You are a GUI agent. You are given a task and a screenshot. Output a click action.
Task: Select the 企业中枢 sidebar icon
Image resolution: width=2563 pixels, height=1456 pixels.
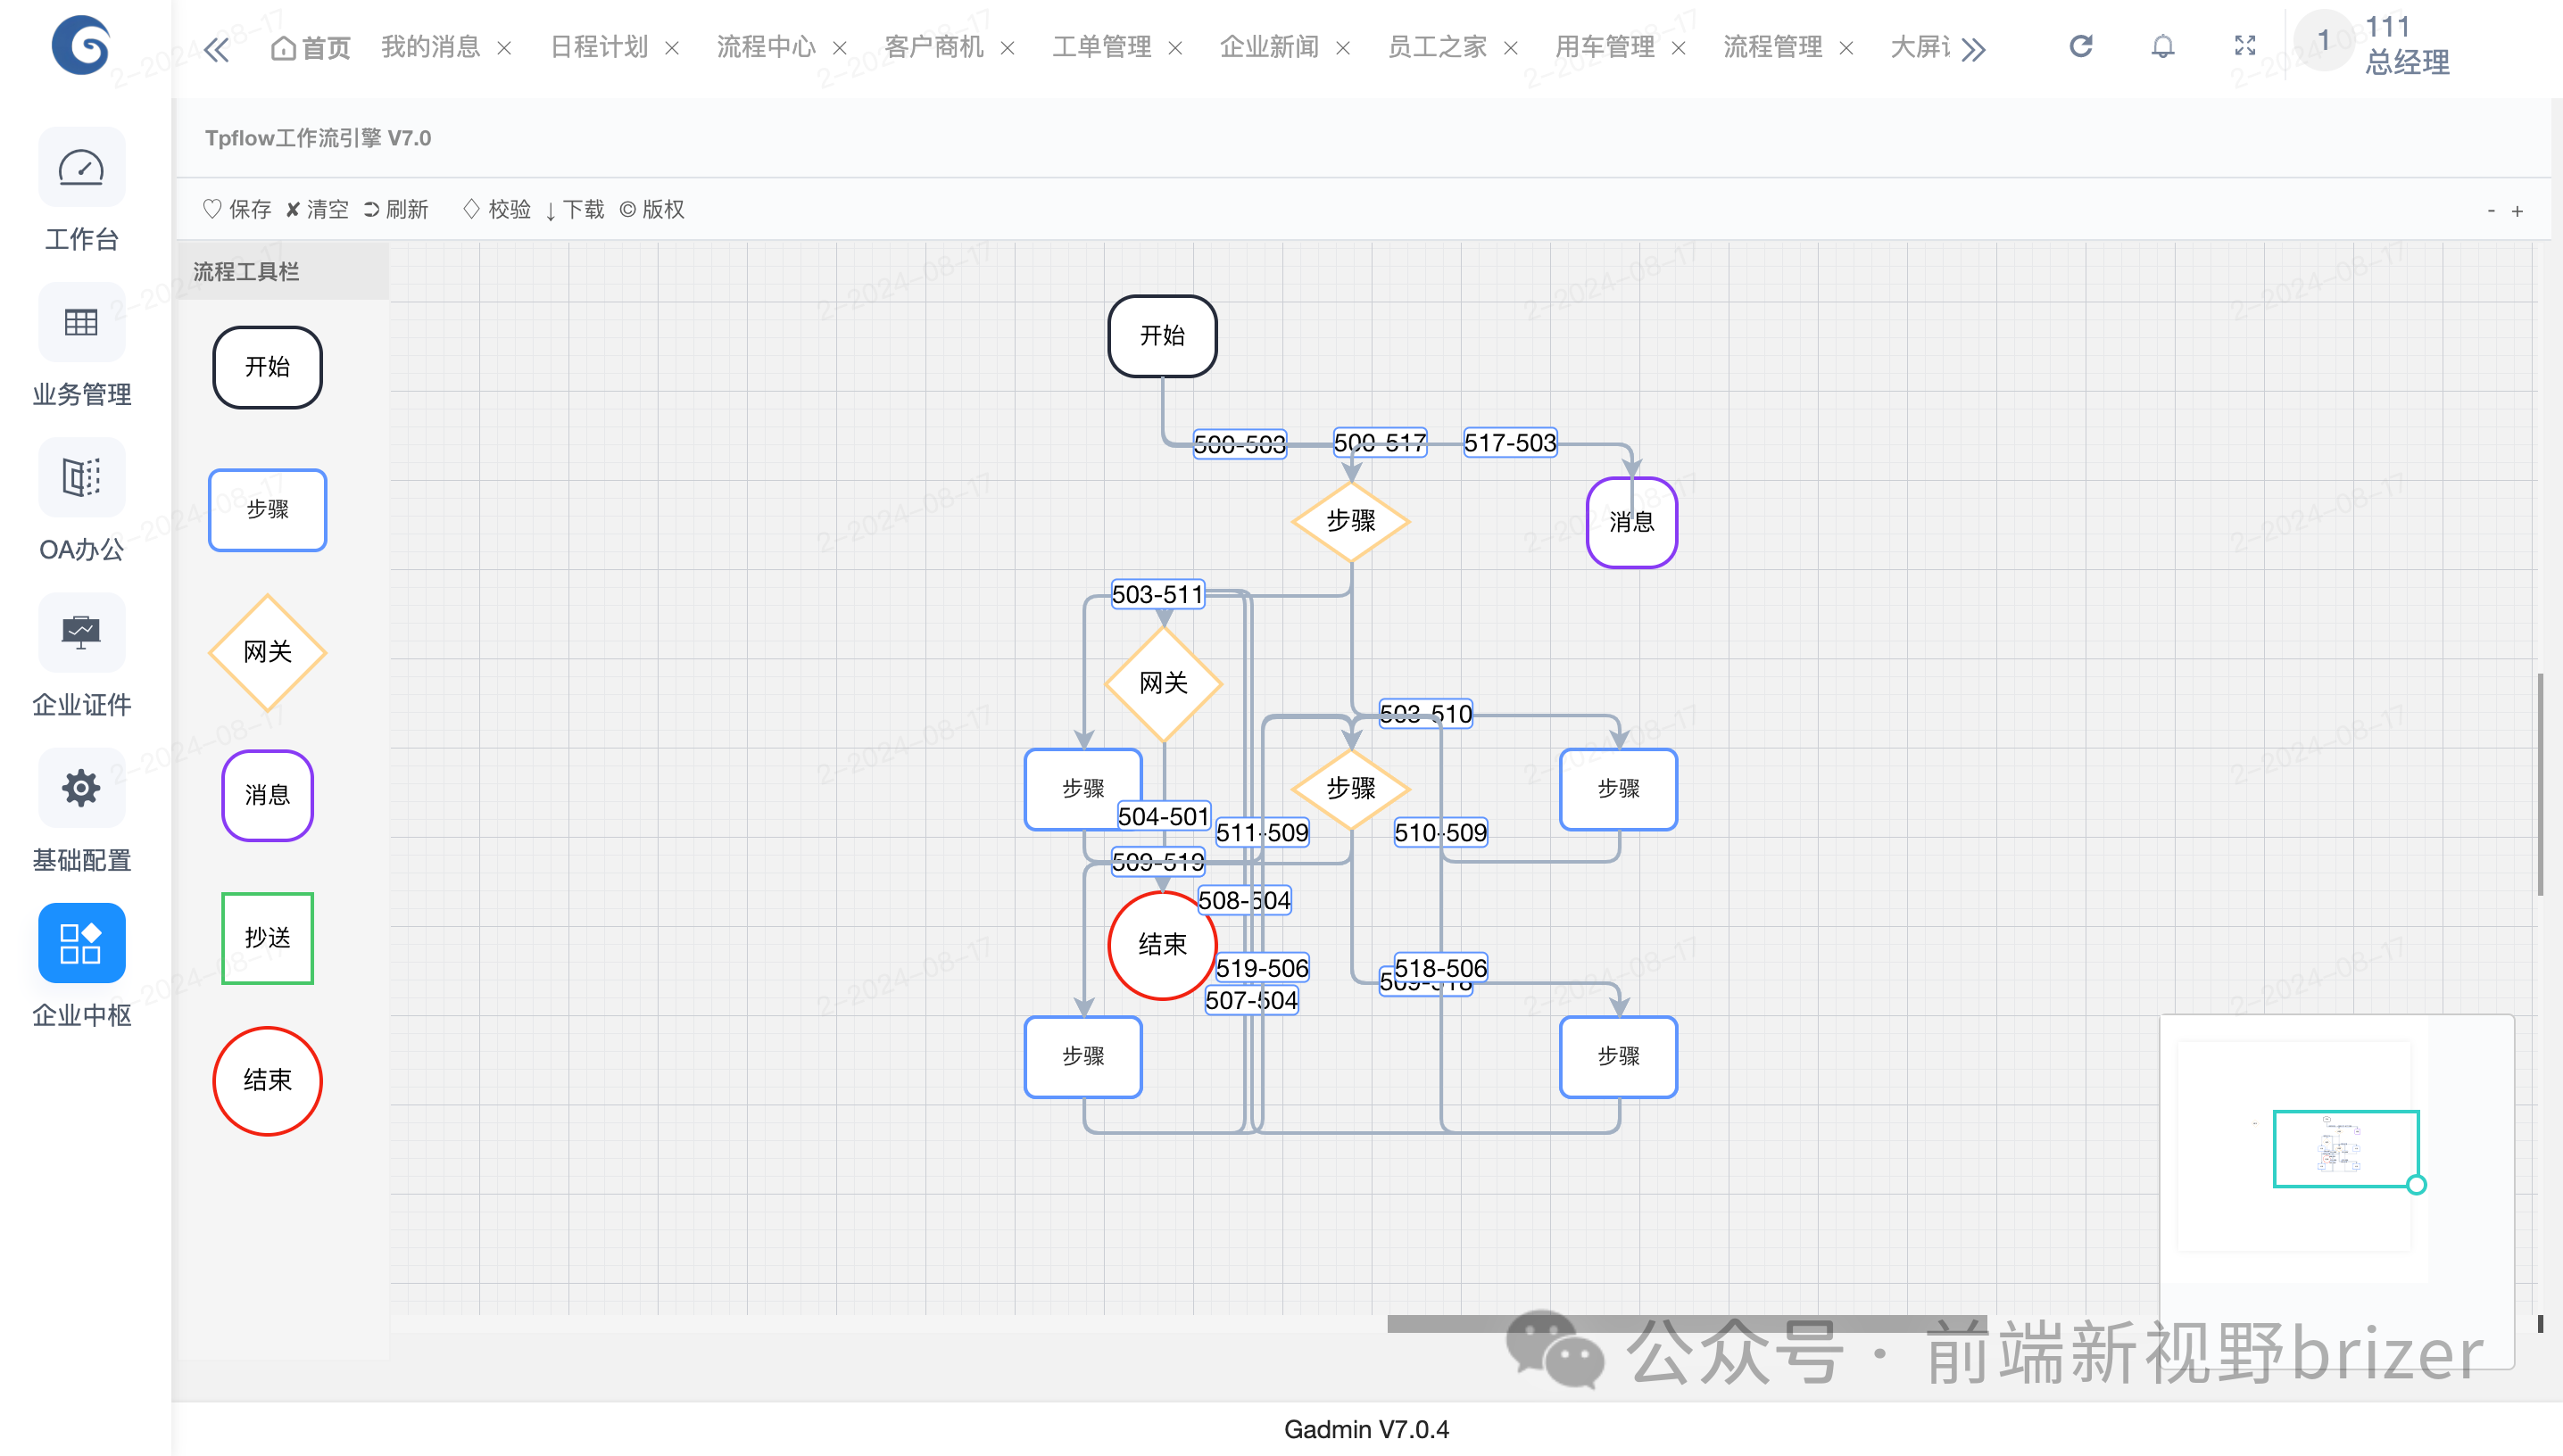[x=81, y=943]
